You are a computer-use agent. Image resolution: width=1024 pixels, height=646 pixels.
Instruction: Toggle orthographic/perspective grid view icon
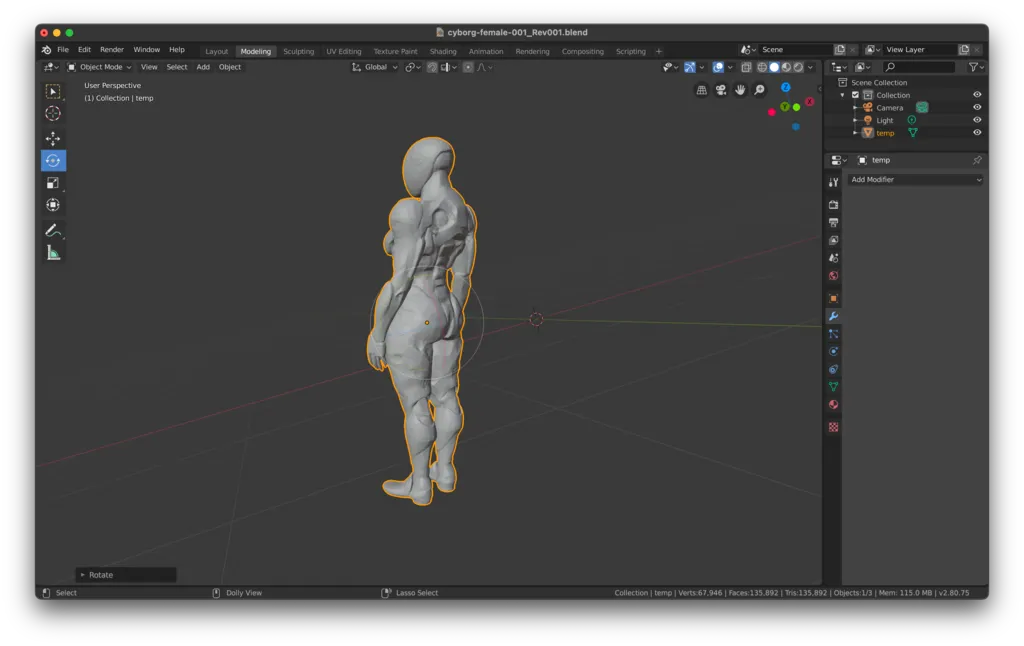point(701,90)
